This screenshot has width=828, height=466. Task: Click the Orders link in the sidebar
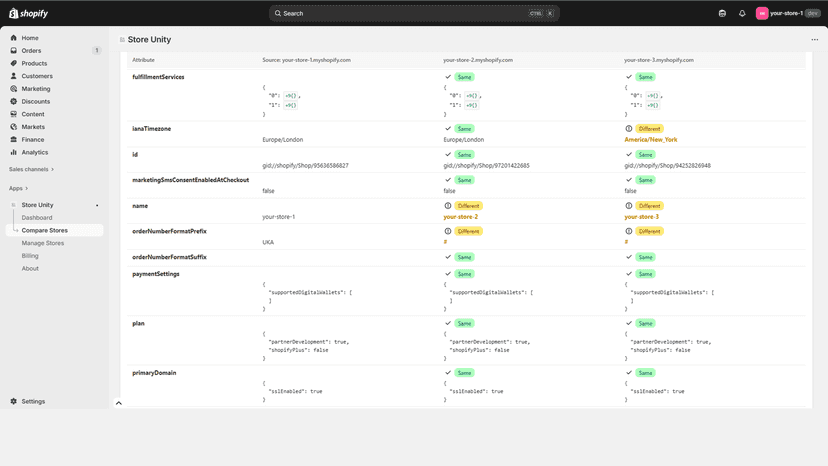(x=31, y=51)
